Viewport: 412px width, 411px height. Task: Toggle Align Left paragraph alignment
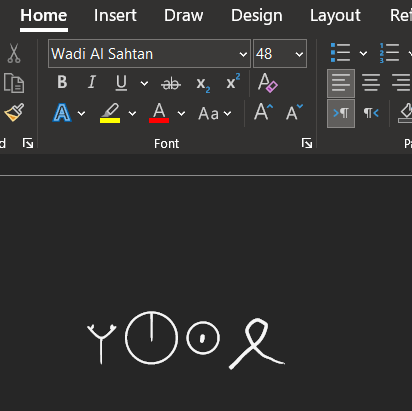(341, 83)
